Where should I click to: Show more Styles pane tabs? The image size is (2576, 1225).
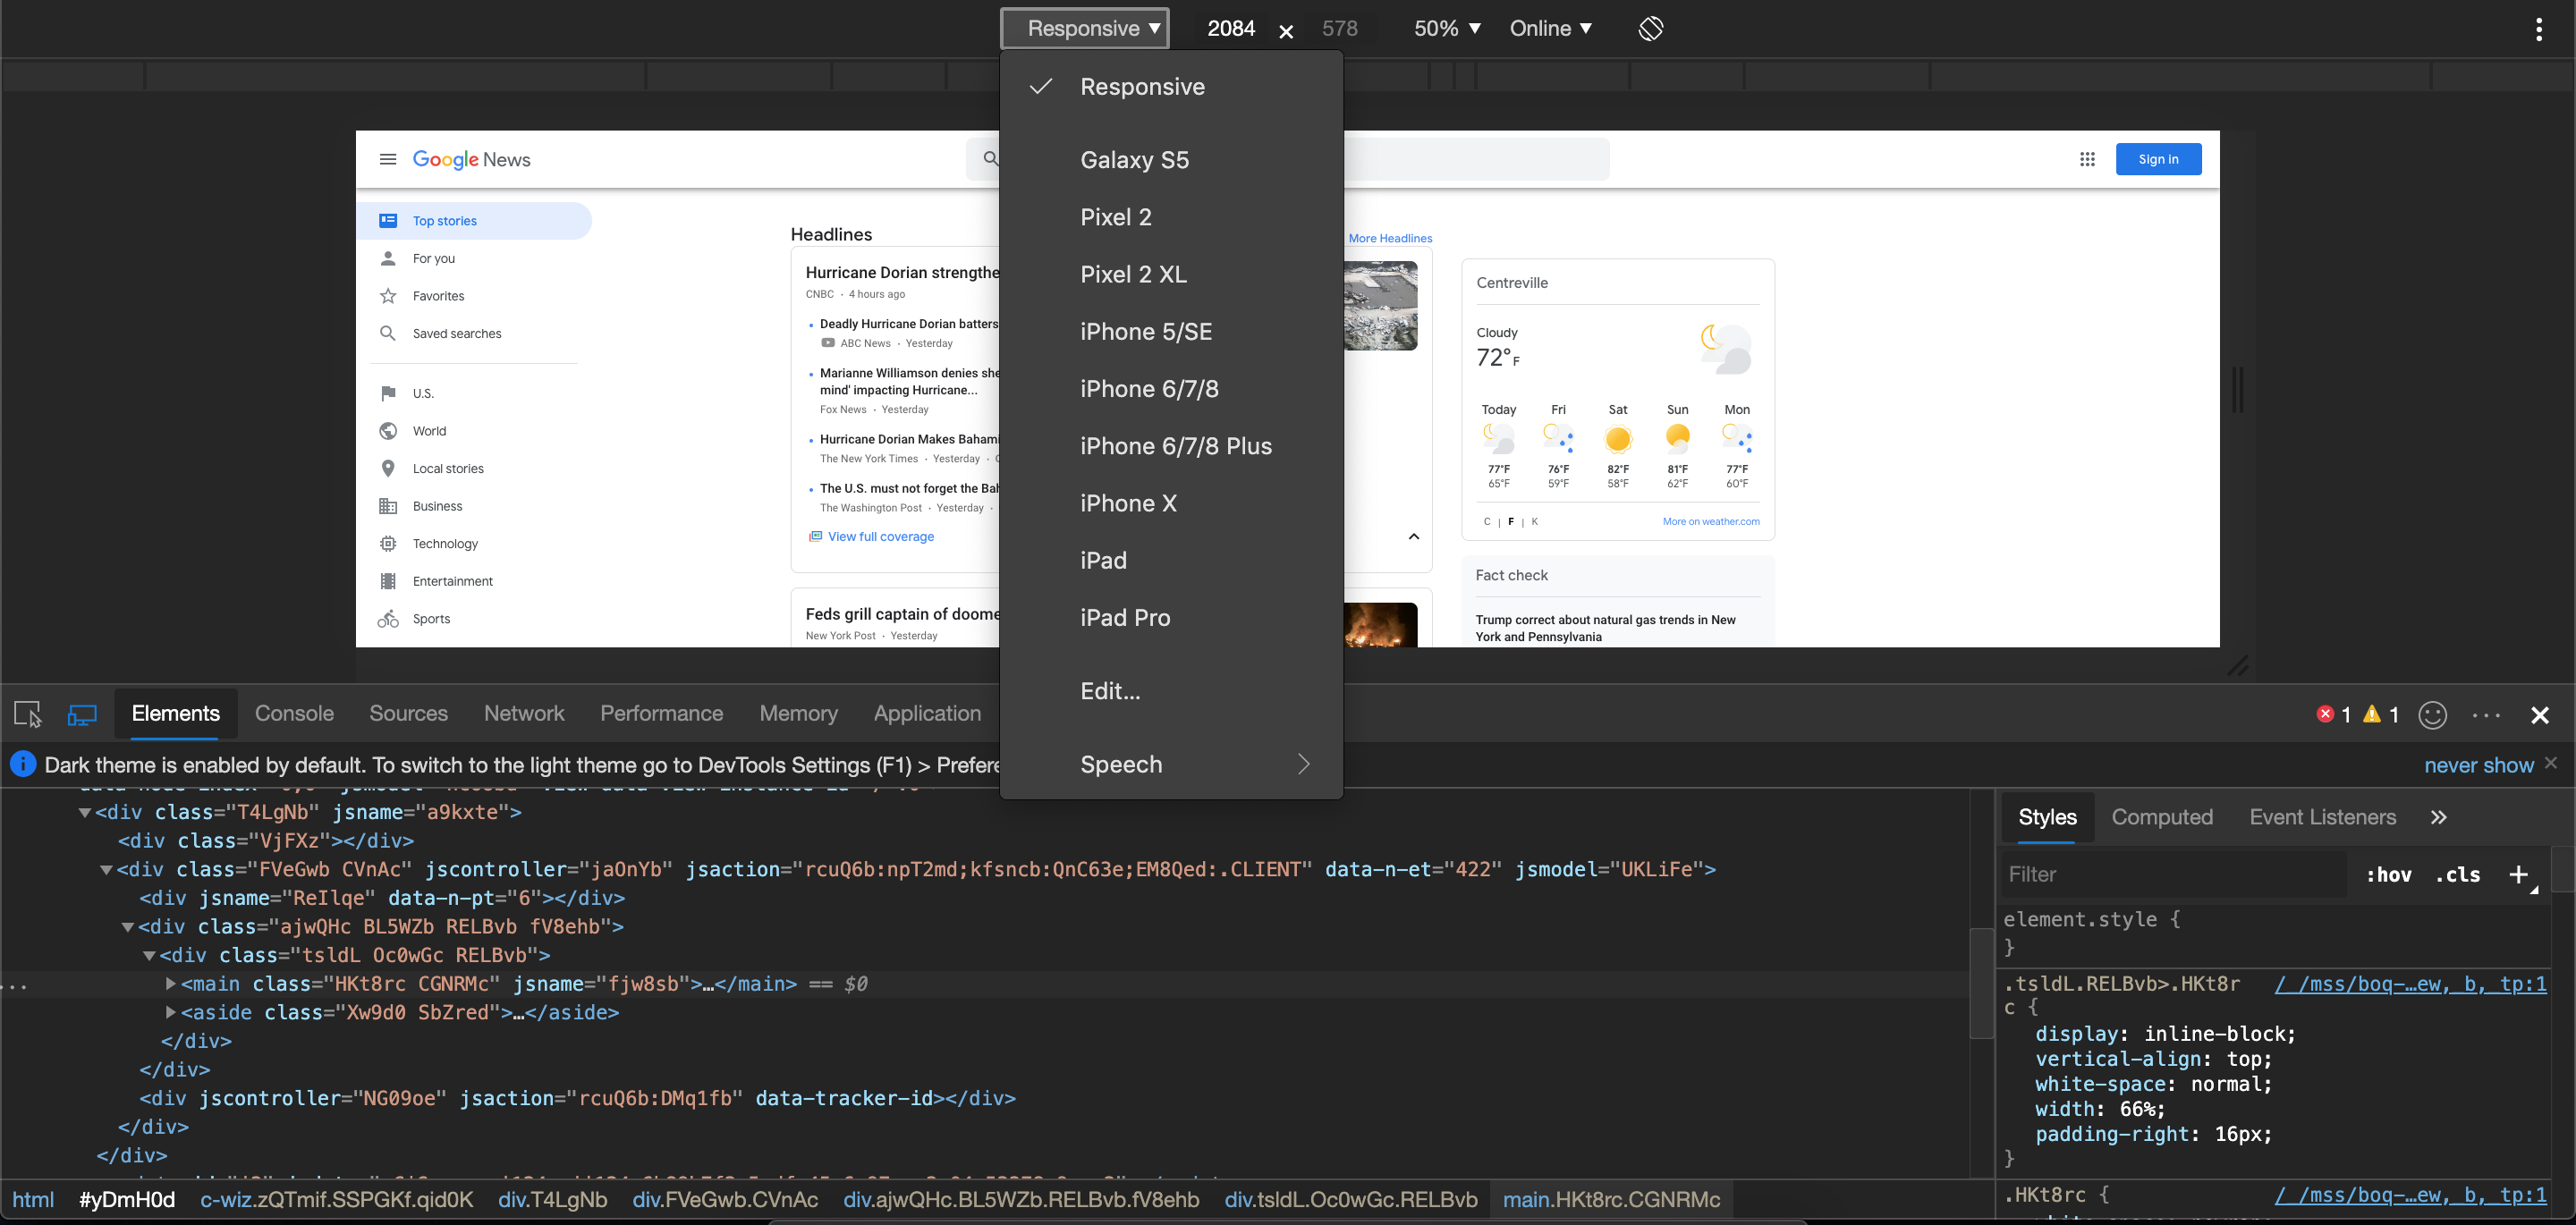click(x=2439, y=817)
